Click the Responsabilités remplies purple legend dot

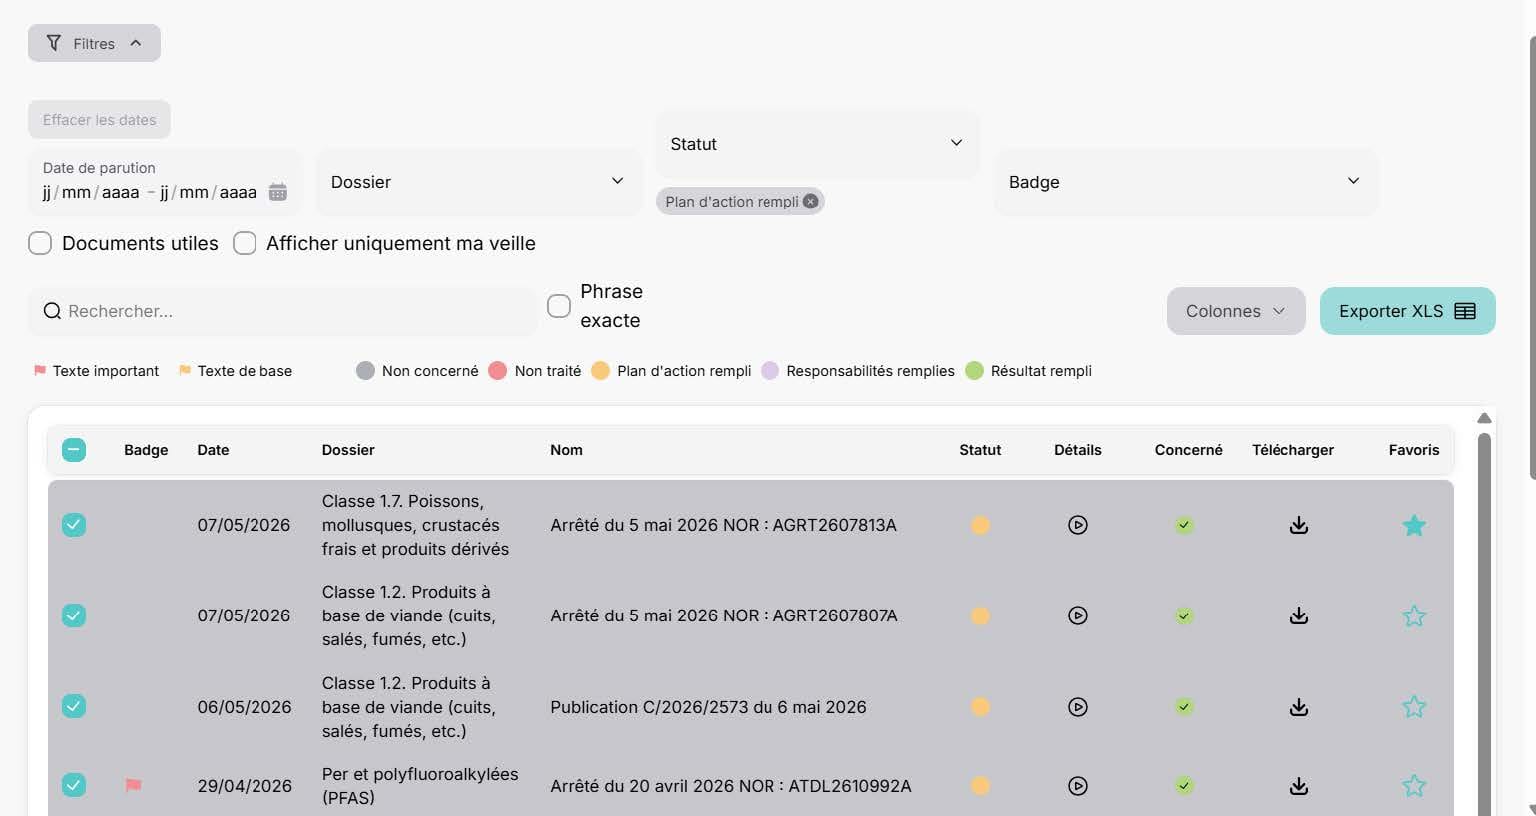[x=770, y=371]
